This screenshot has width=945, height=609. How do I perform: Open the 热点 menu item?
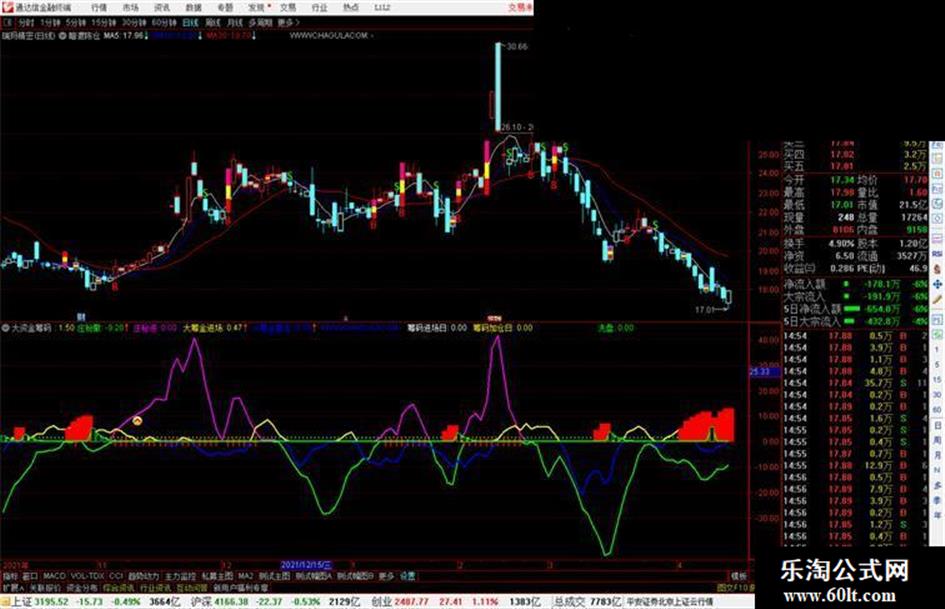point(351,8)
